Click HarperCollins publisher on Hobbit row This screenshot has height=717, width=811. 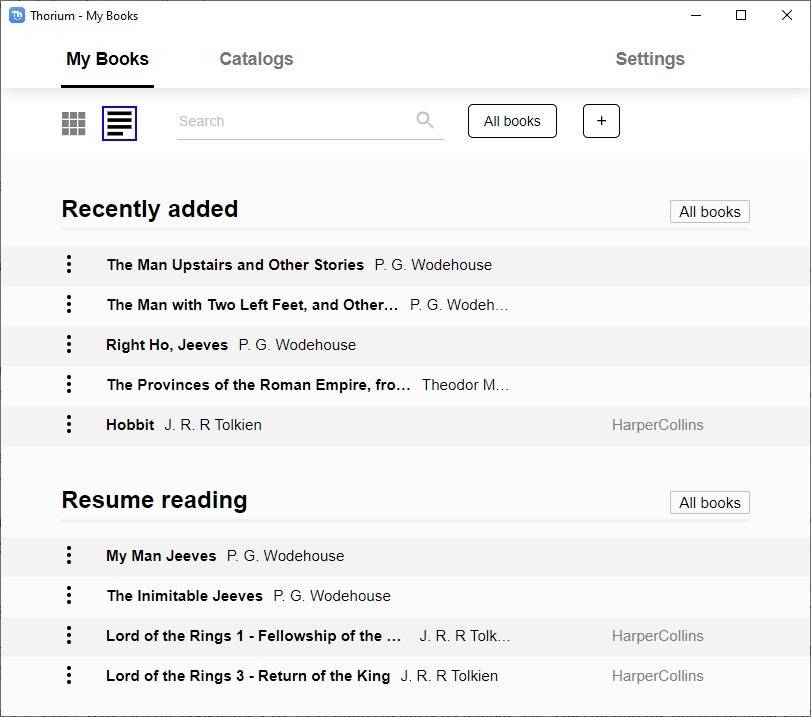pyautogui.click(x=657, y=425)
